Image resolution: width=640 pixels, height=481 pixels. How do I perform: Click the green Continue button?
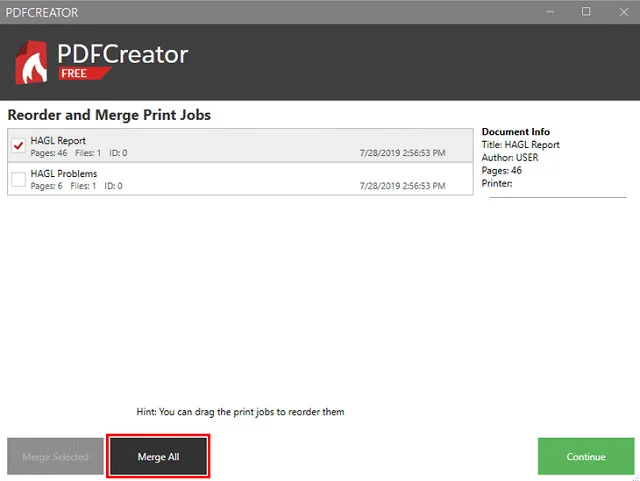pos(586,457)
